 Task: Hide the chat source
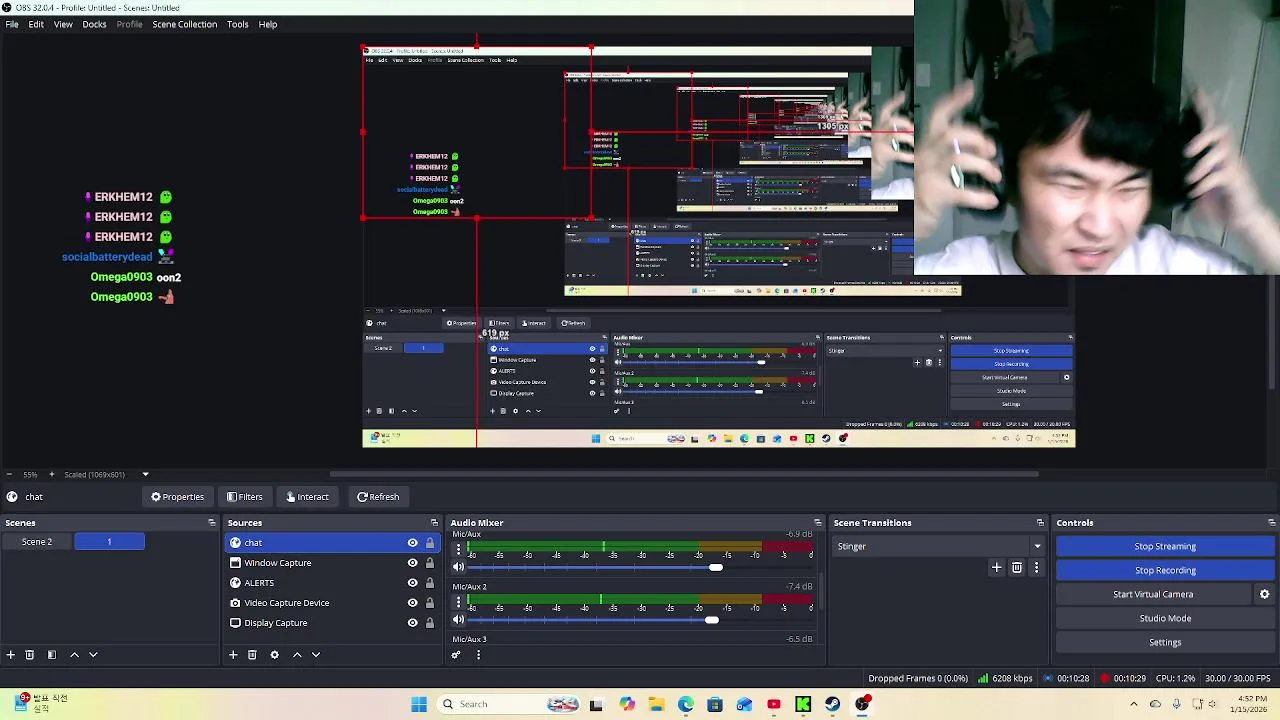point(412,543)
